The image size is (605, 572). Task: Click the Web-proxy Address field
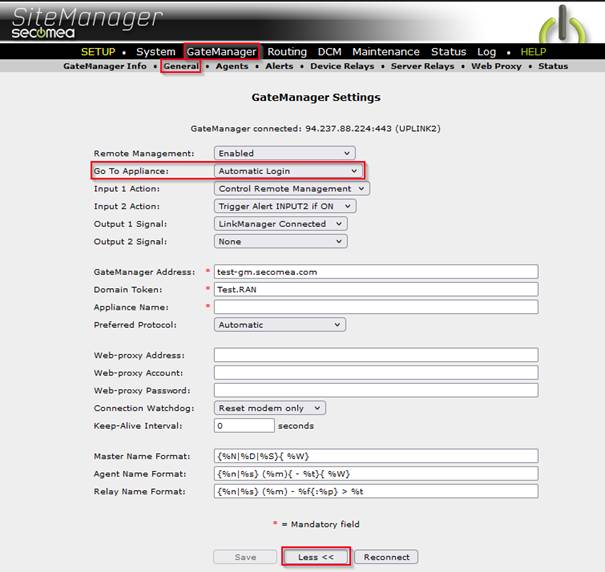pyautogui.click(x=376, y=355)
